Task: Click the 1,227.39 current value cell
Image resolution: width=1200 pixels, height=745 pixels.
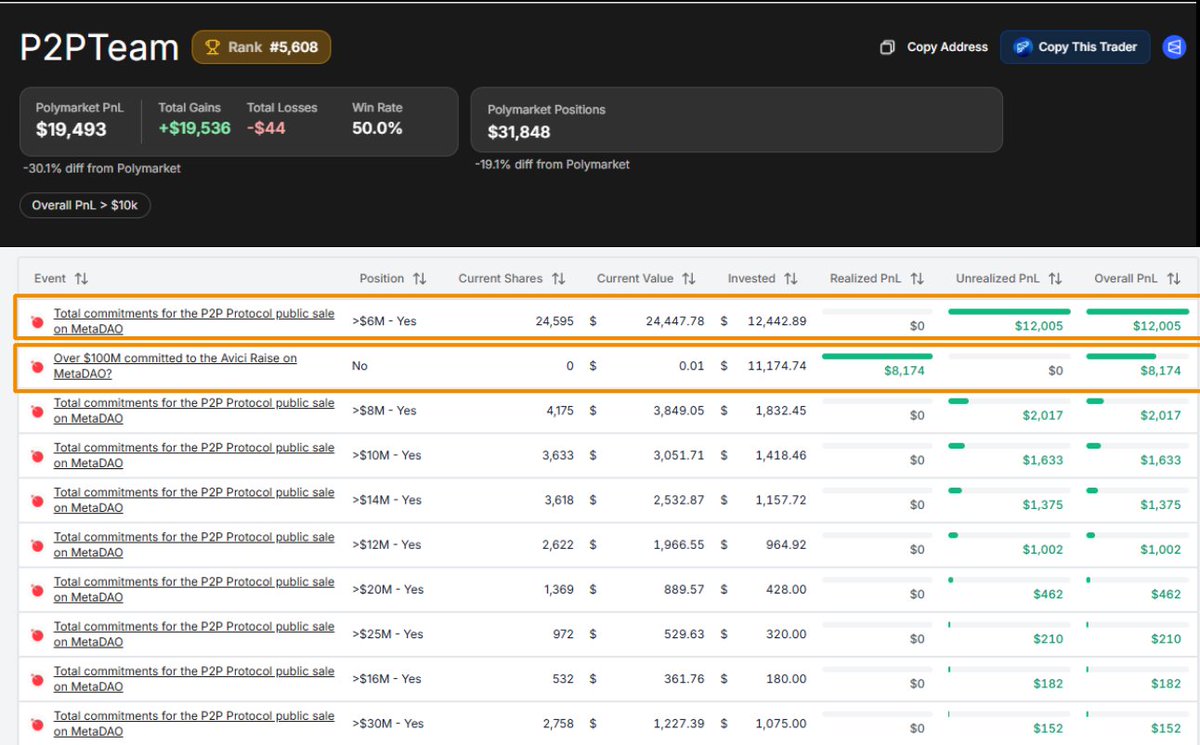Action: coord(681,723)
